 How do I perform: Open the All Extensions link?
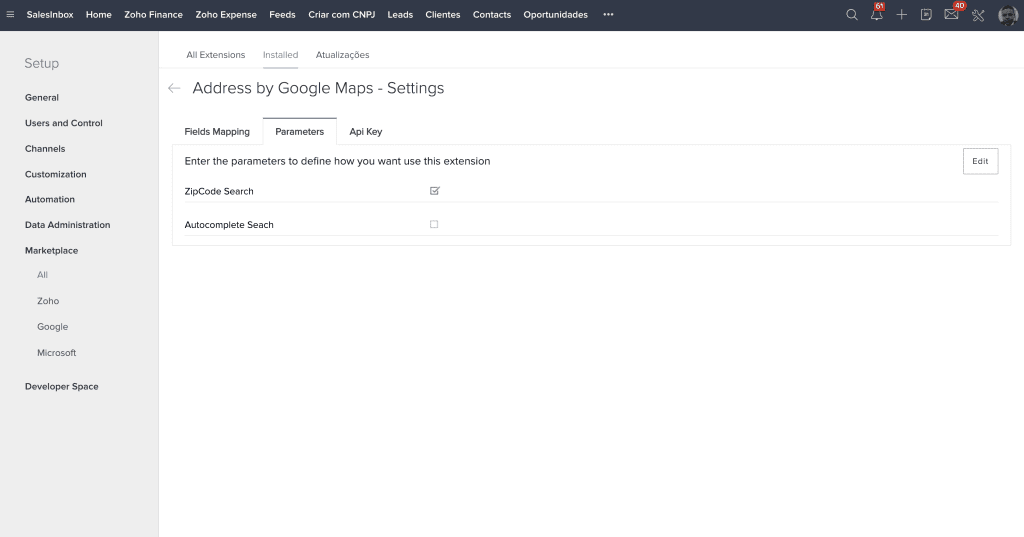(215, 55)
